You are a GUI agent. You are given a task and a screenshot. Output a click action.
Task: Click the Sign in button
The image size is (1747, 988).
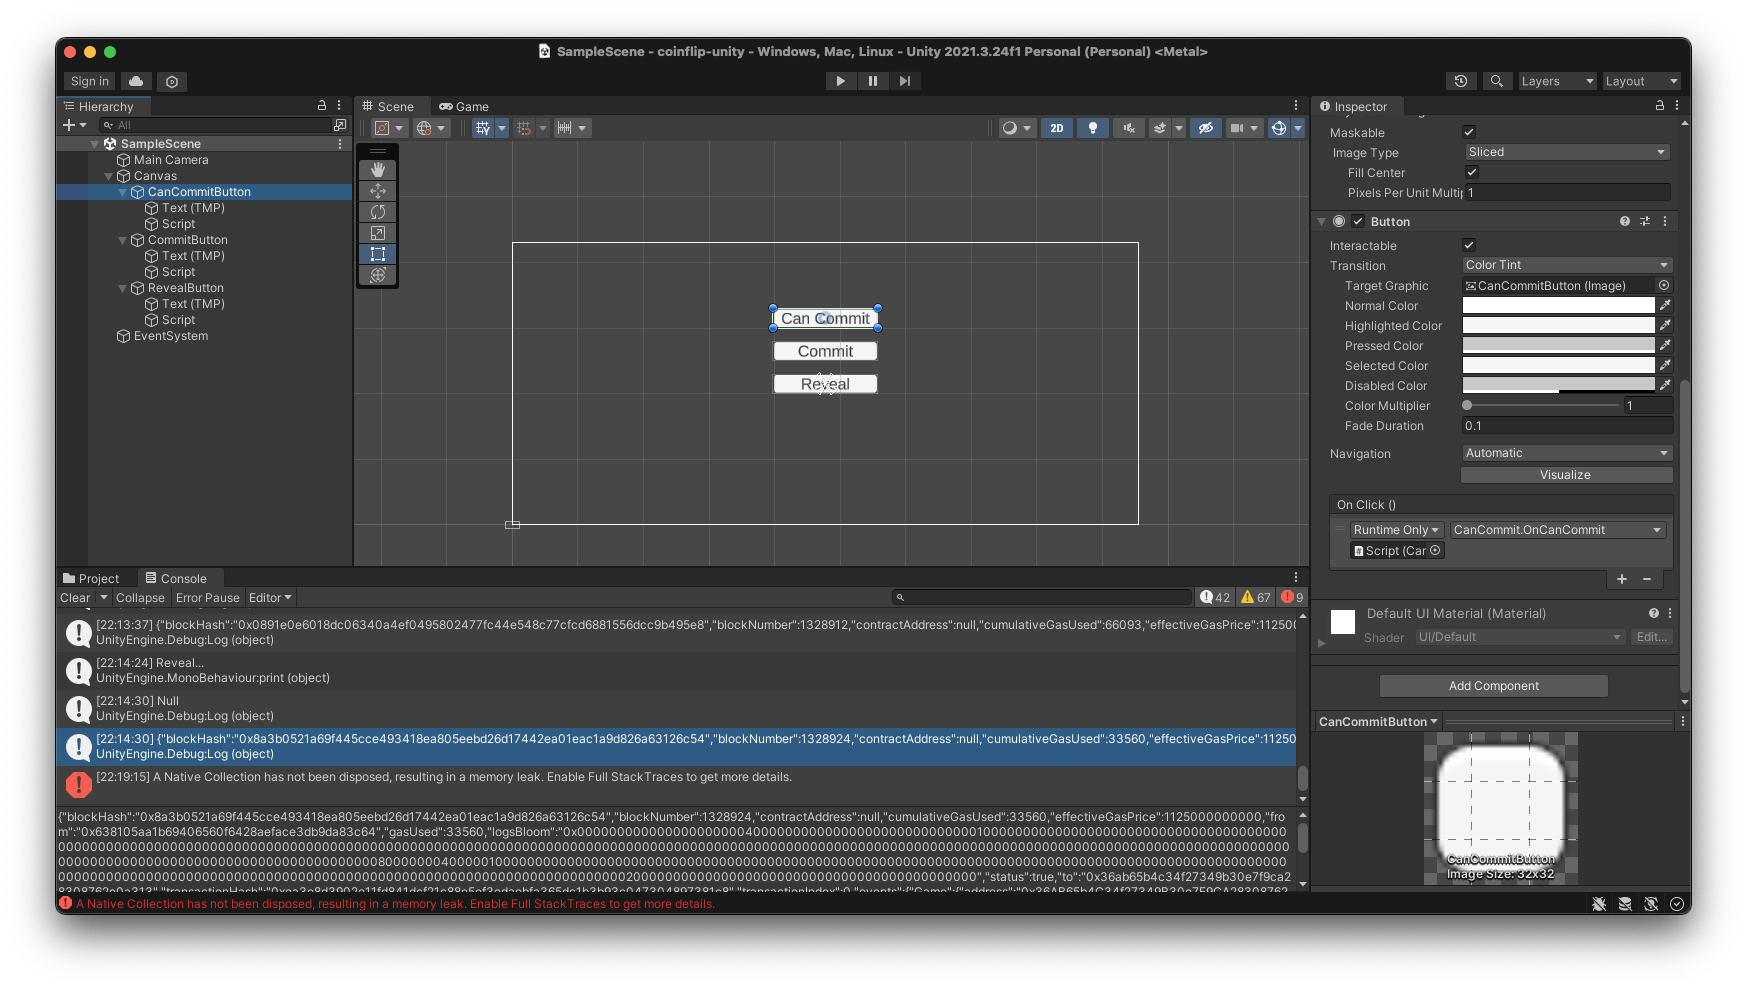point(90,81)
